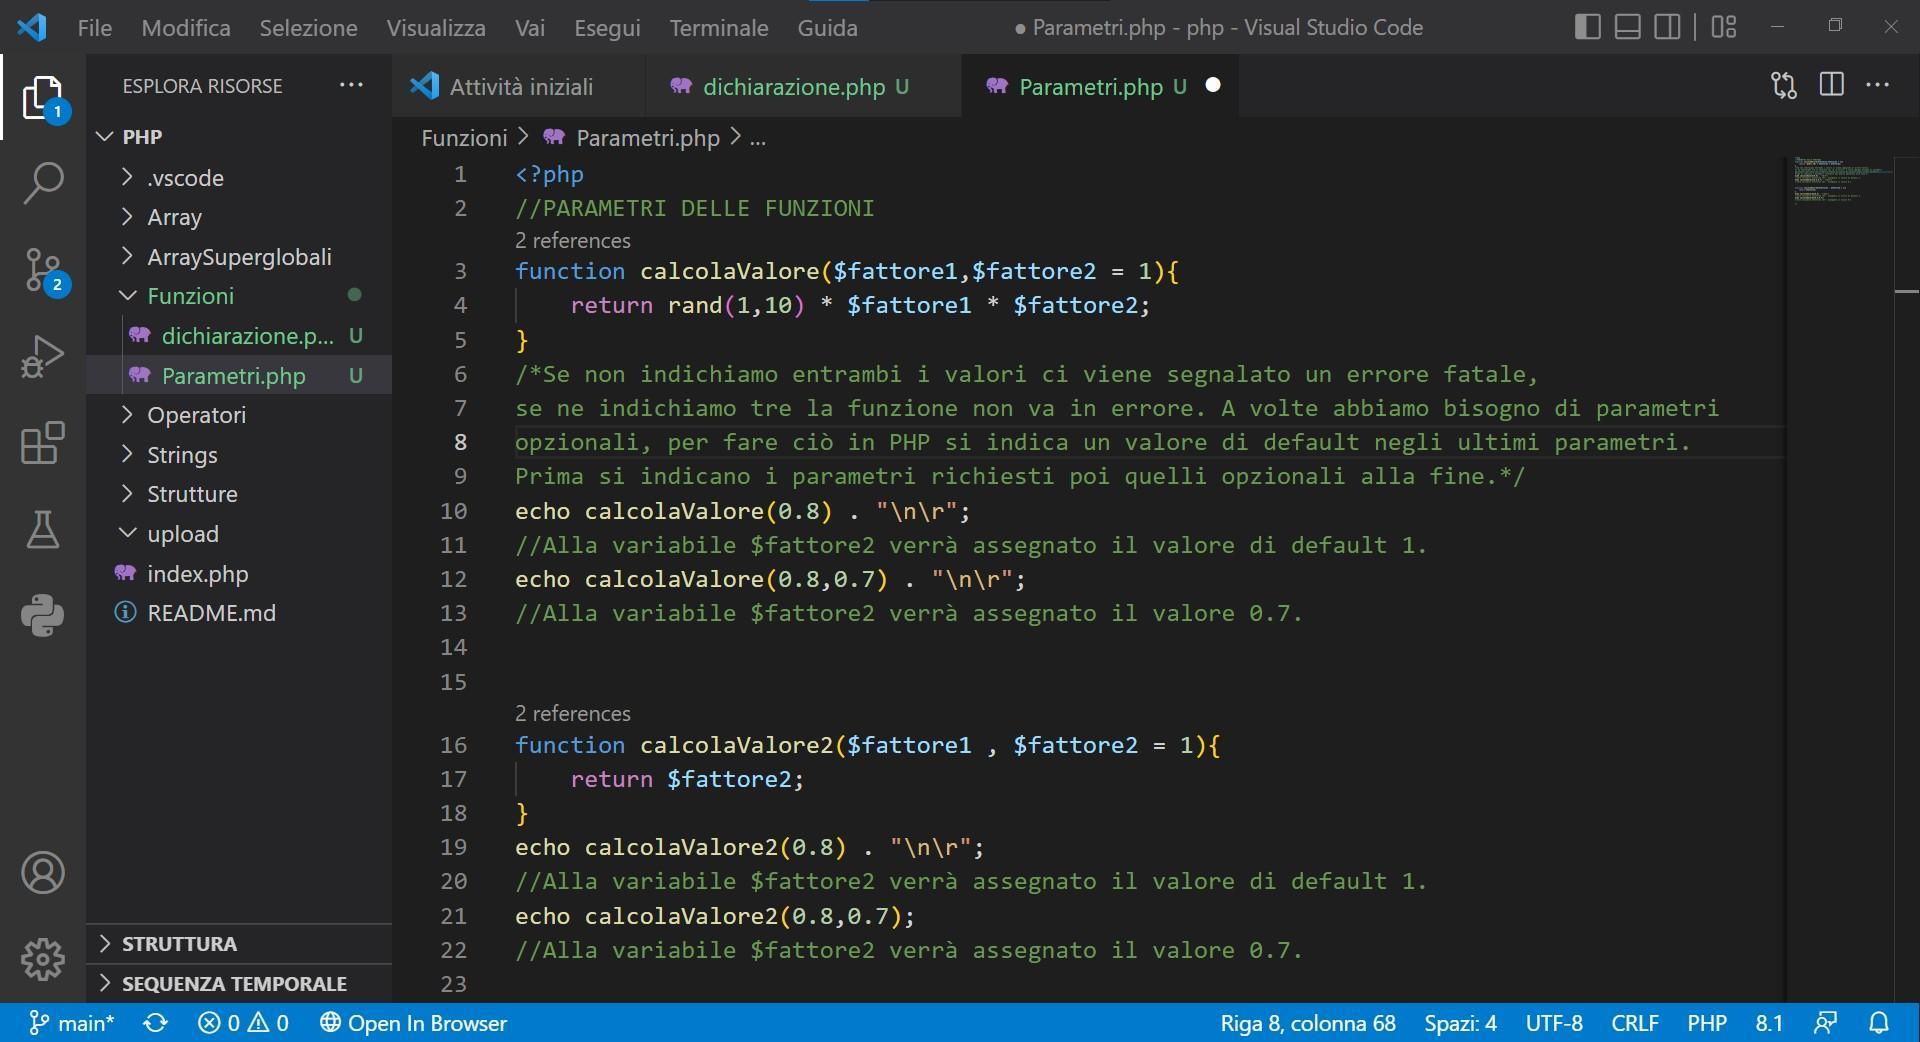Change encoding via UTF-8 indicator

point(1553,1023)
